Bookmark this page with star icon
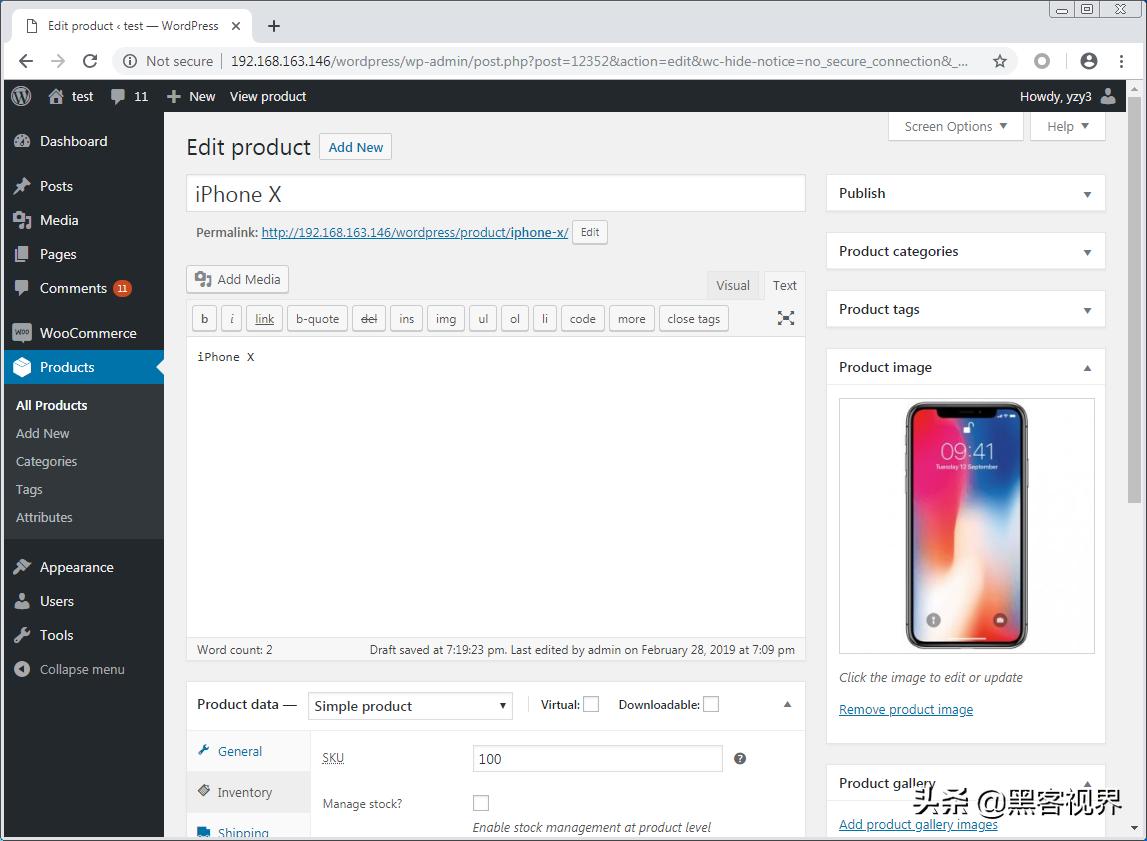The image size is (1147, 841). [999, 61]
